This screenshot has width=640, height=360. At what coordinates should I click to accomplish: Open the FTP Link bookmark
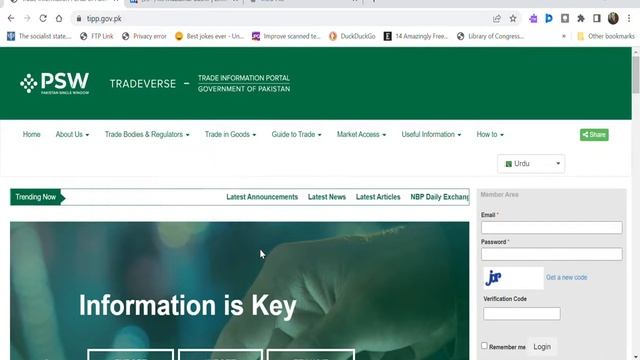pos(97,36)
